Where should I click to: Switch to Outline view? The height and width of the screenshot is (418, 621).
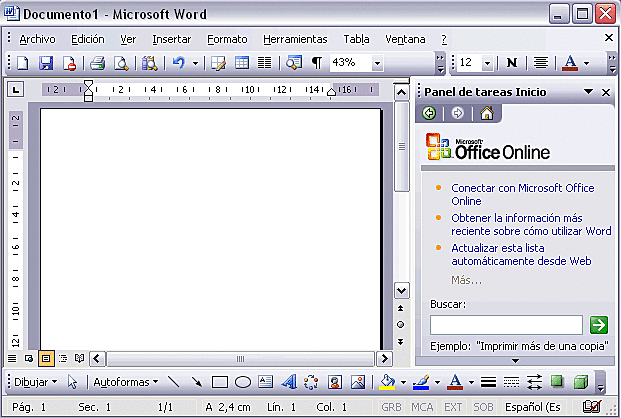click(x=63, y=359)
